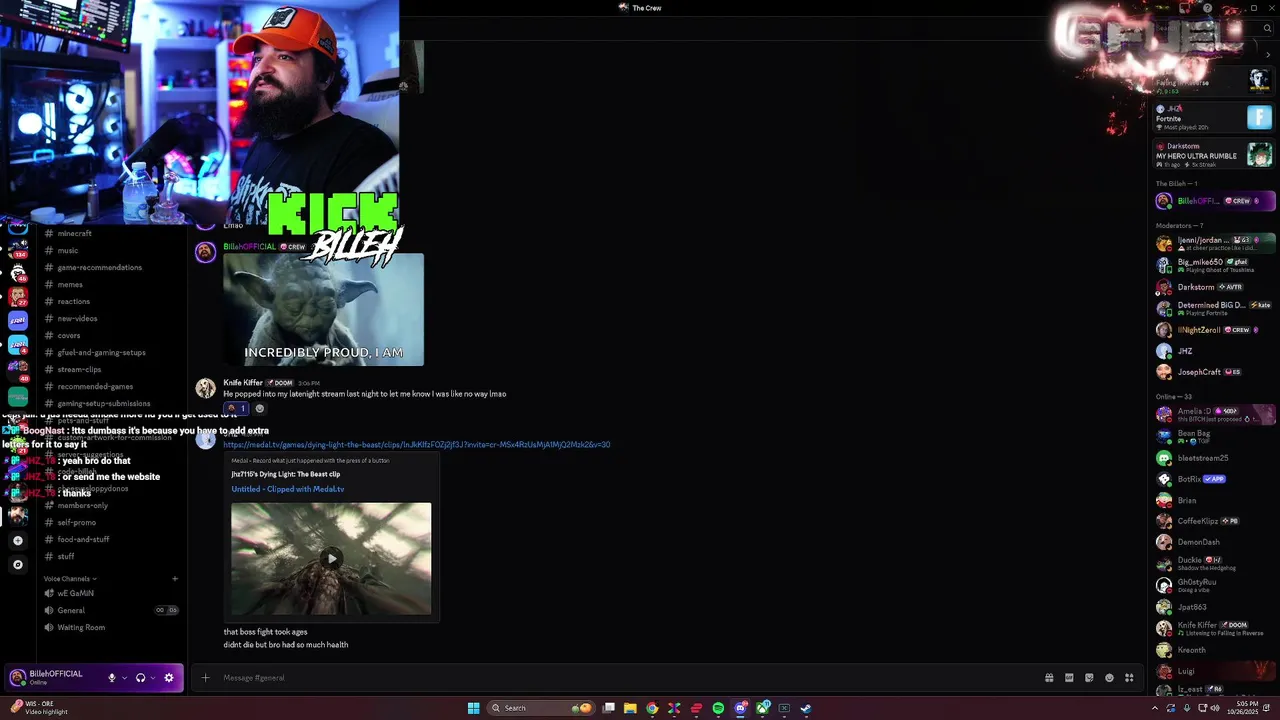The image size is (1280, 720).
Task: Open Knife Kiffer in member list
Action: [x=1214, y=628]
